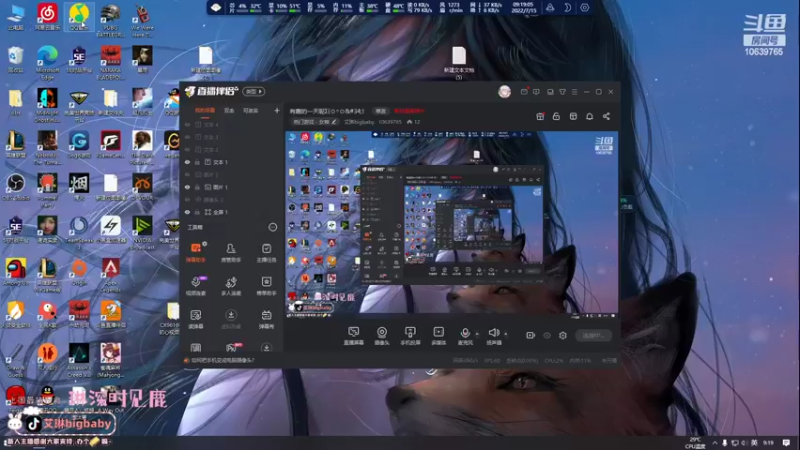
Task: Start 视频连麦 from the toolbox
Action: coord(195,286)
